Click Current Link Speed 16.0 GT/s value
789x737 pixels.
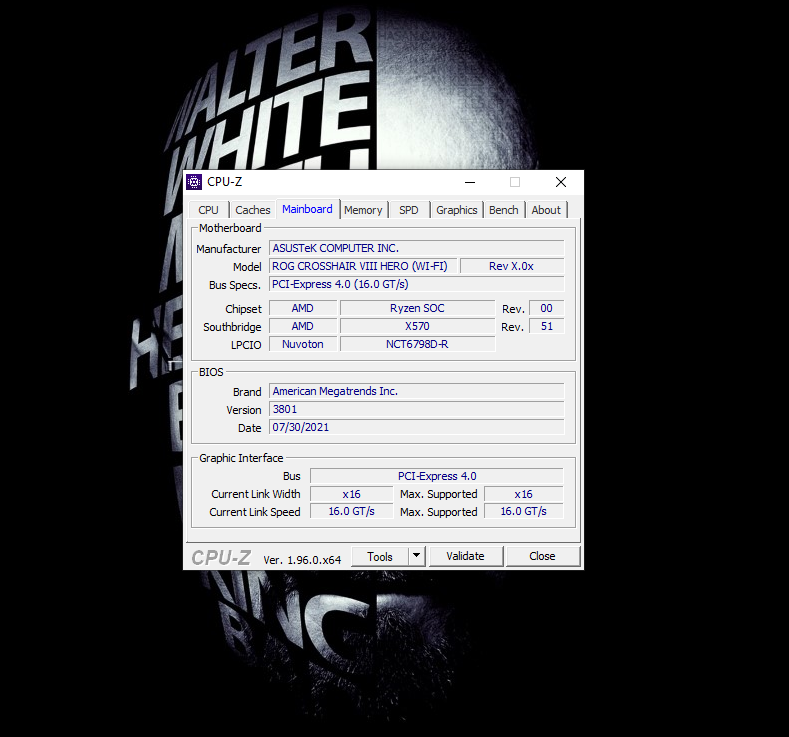click(x=351, y=511)
